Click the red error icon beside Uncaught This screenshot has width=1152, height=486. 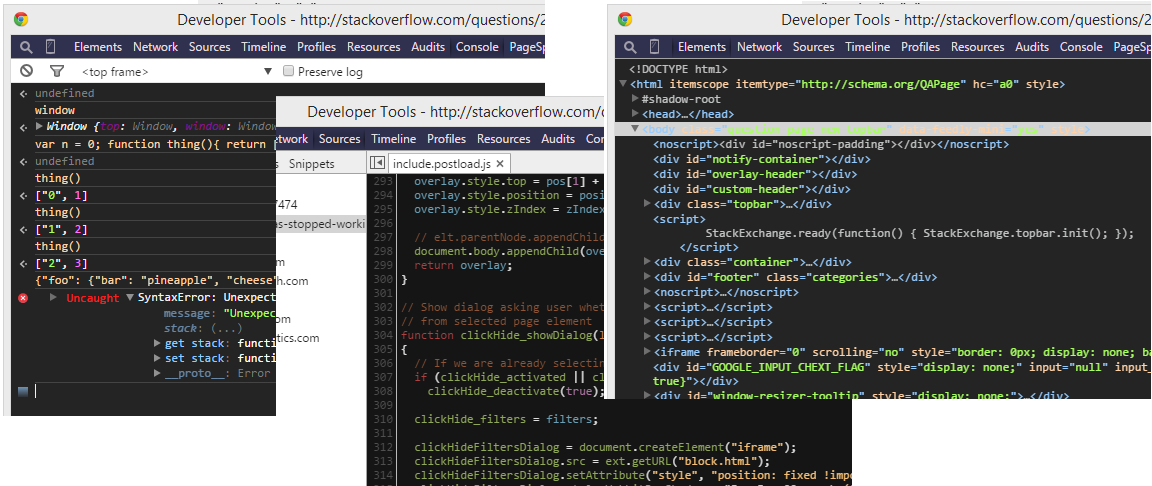[x=23, y=298]
